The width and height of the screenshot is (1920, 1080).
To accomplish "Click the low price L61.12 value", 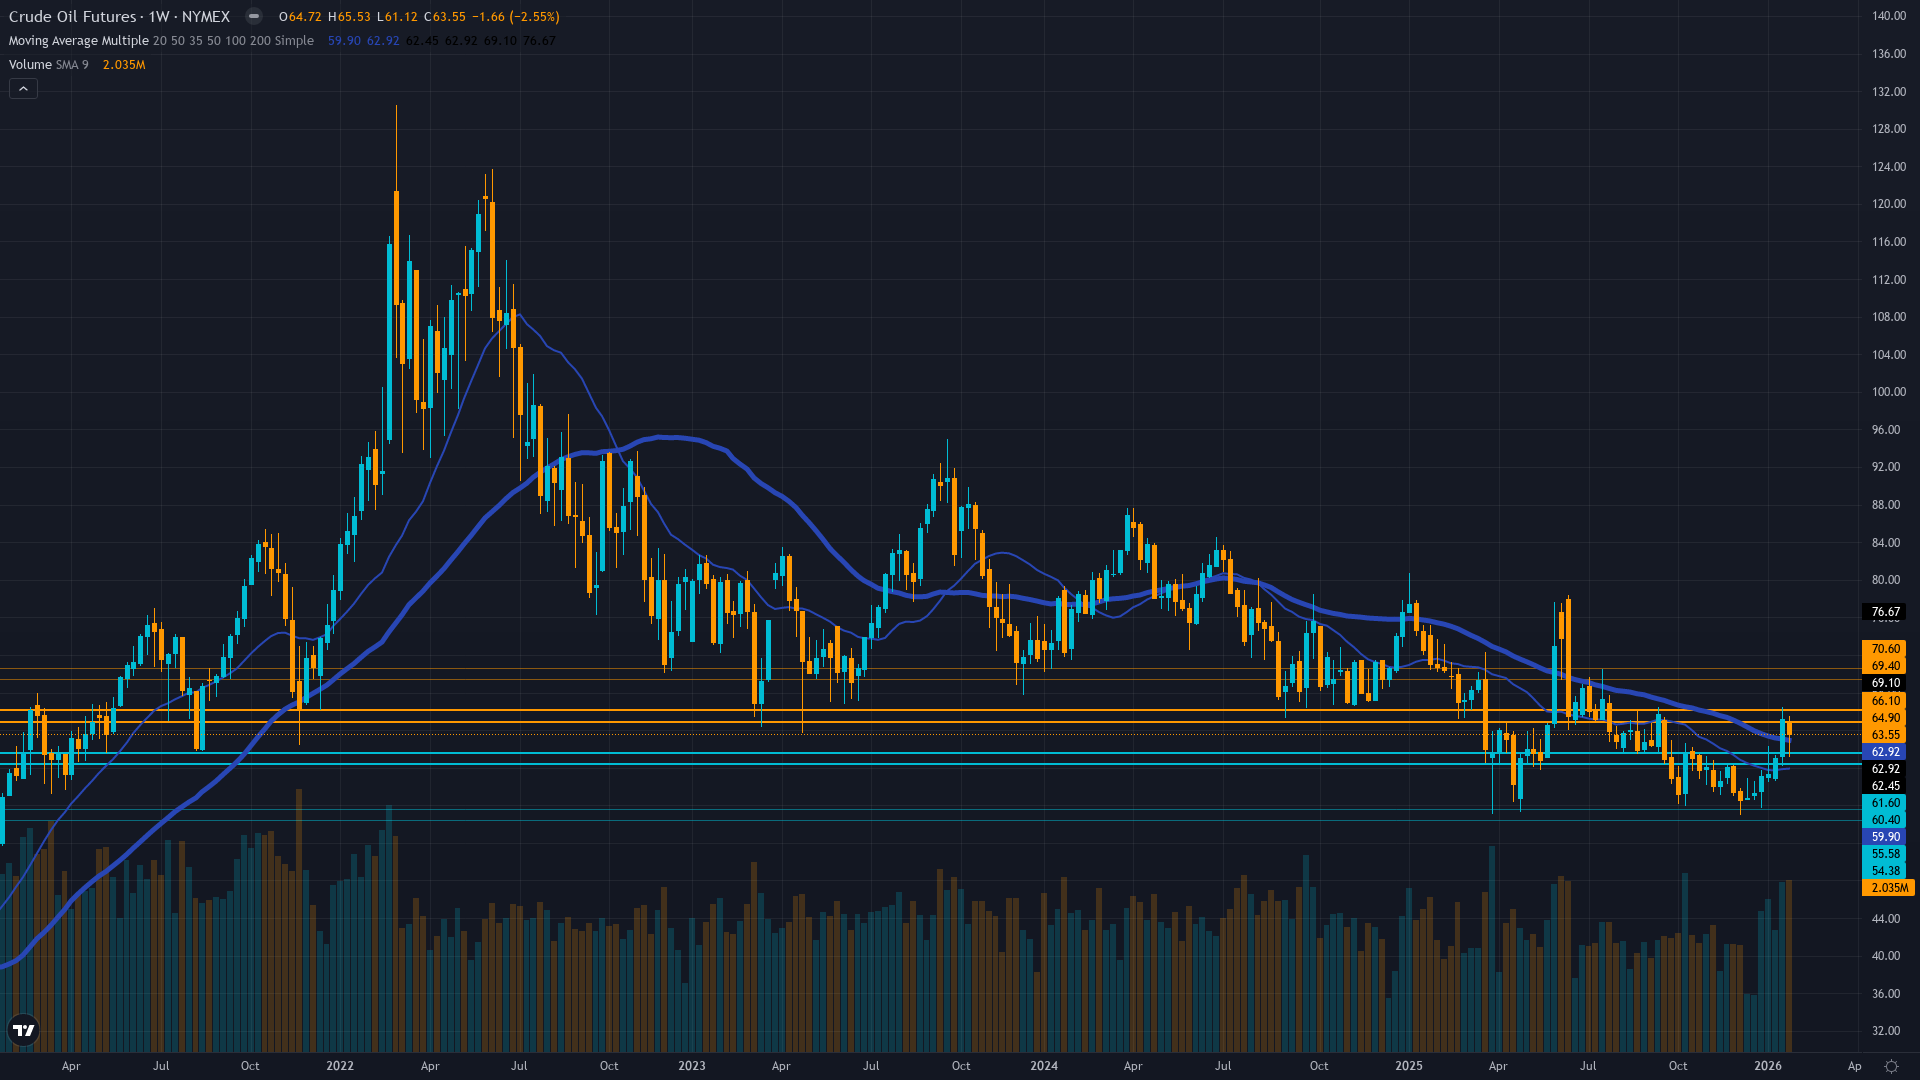I will click(397, 17).
